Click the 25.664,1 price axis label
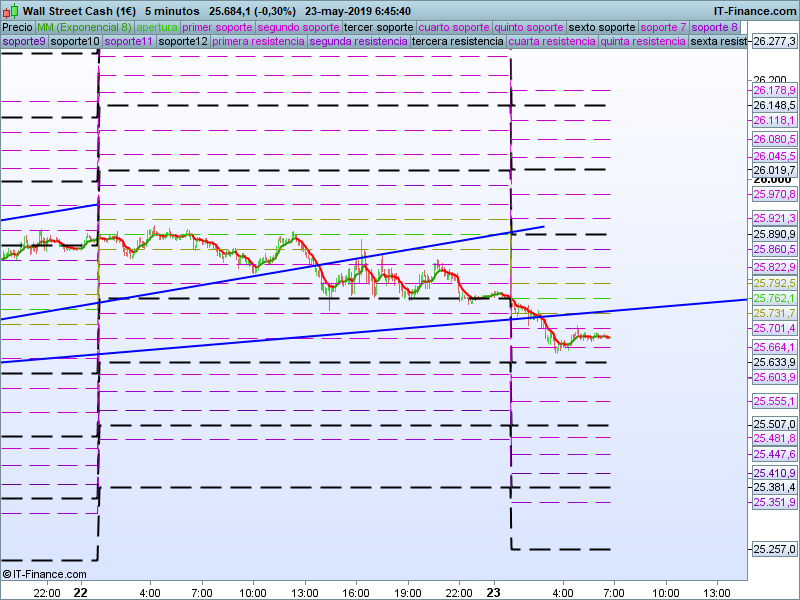Screen dimensions: 800x600 [x=774, y=347]
